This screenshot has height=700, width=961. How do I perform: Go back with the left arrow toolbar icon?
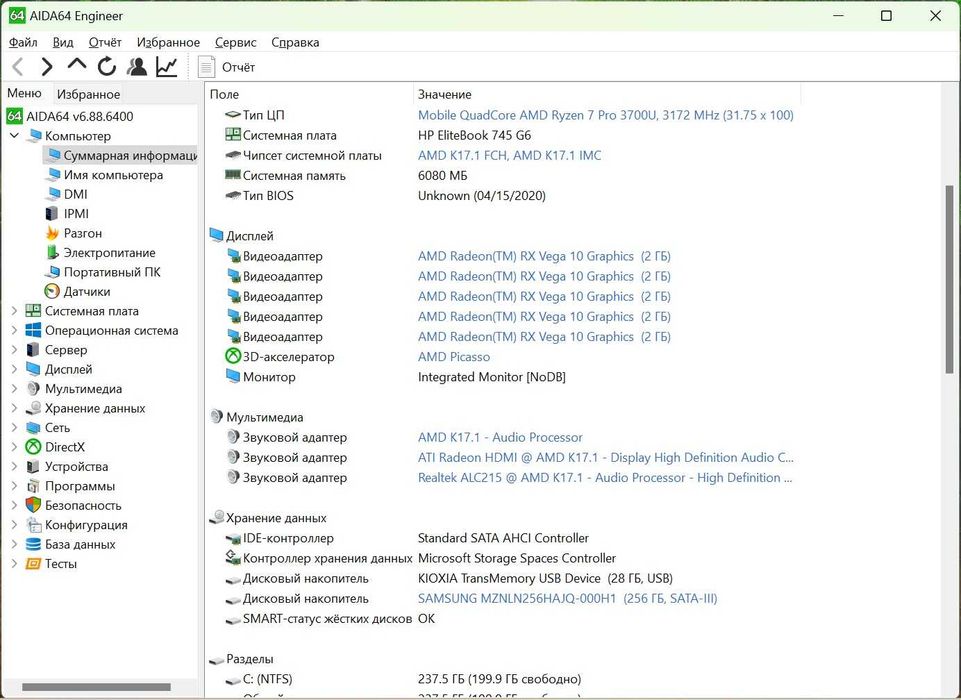[x=18, y=66]
